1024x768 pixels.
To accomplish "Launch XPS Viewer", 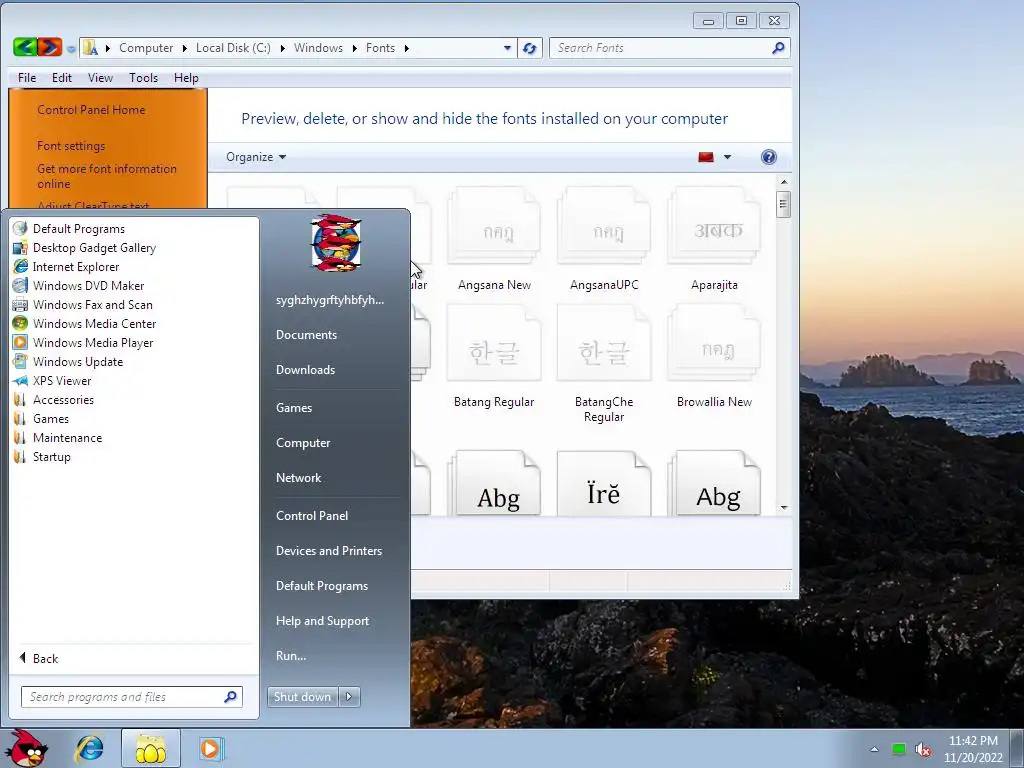I will tap(62, 380).
